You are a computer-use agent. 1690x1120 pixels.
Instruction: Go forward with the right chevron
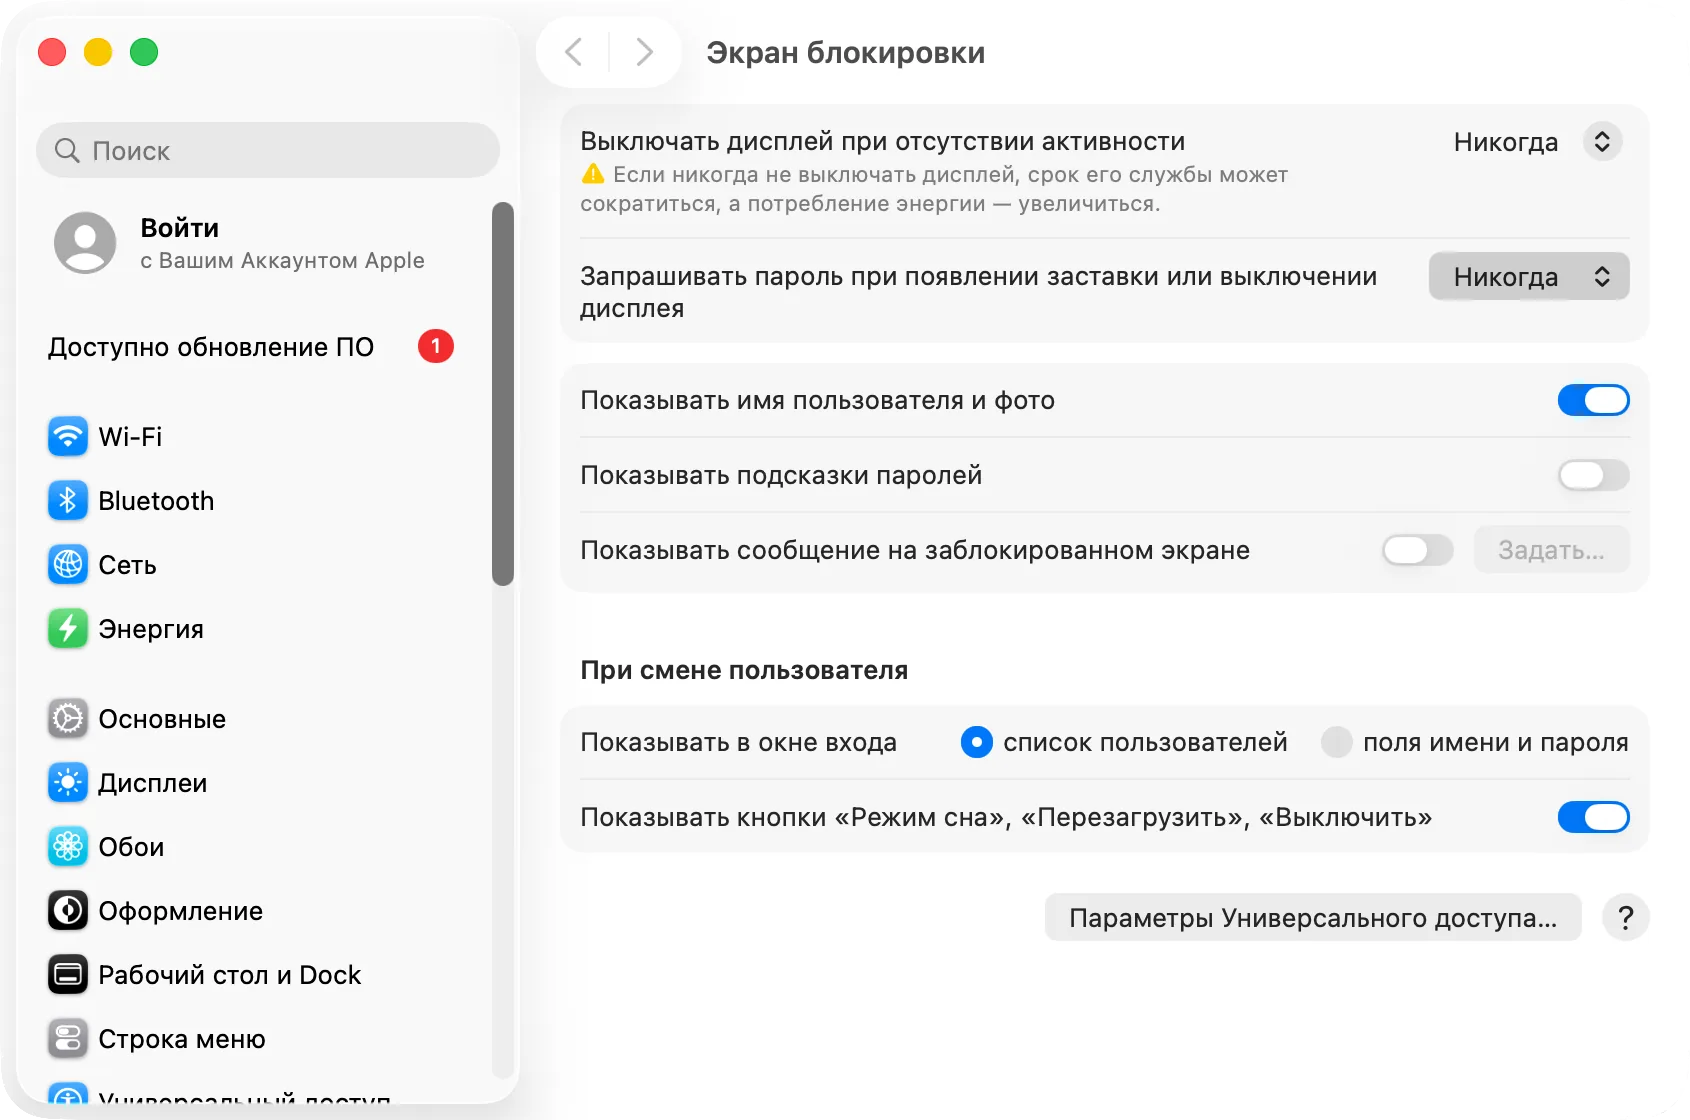pos(645,52)
